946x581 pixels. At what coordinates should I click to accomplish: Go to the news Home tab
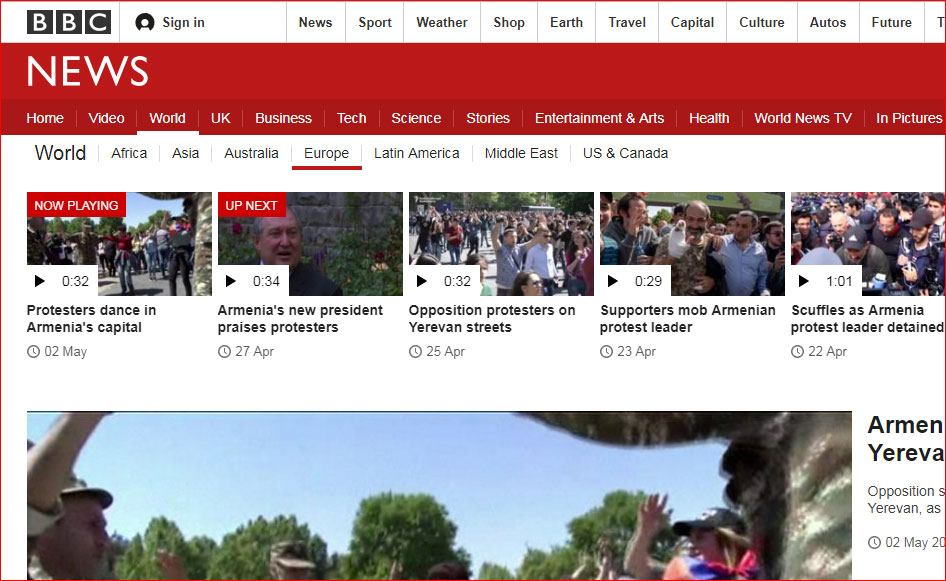click(x=45, y=118)
